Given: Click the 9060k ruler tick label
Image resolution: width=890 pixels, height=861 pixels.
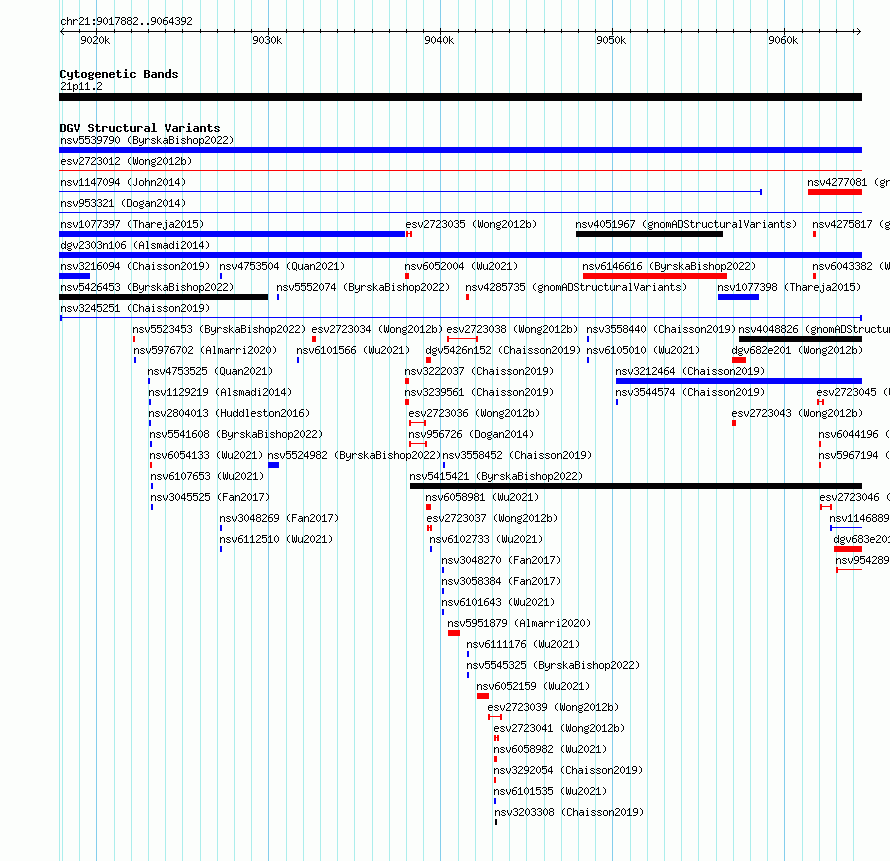Looking at the screenshot, I should [x=783, y=40].
